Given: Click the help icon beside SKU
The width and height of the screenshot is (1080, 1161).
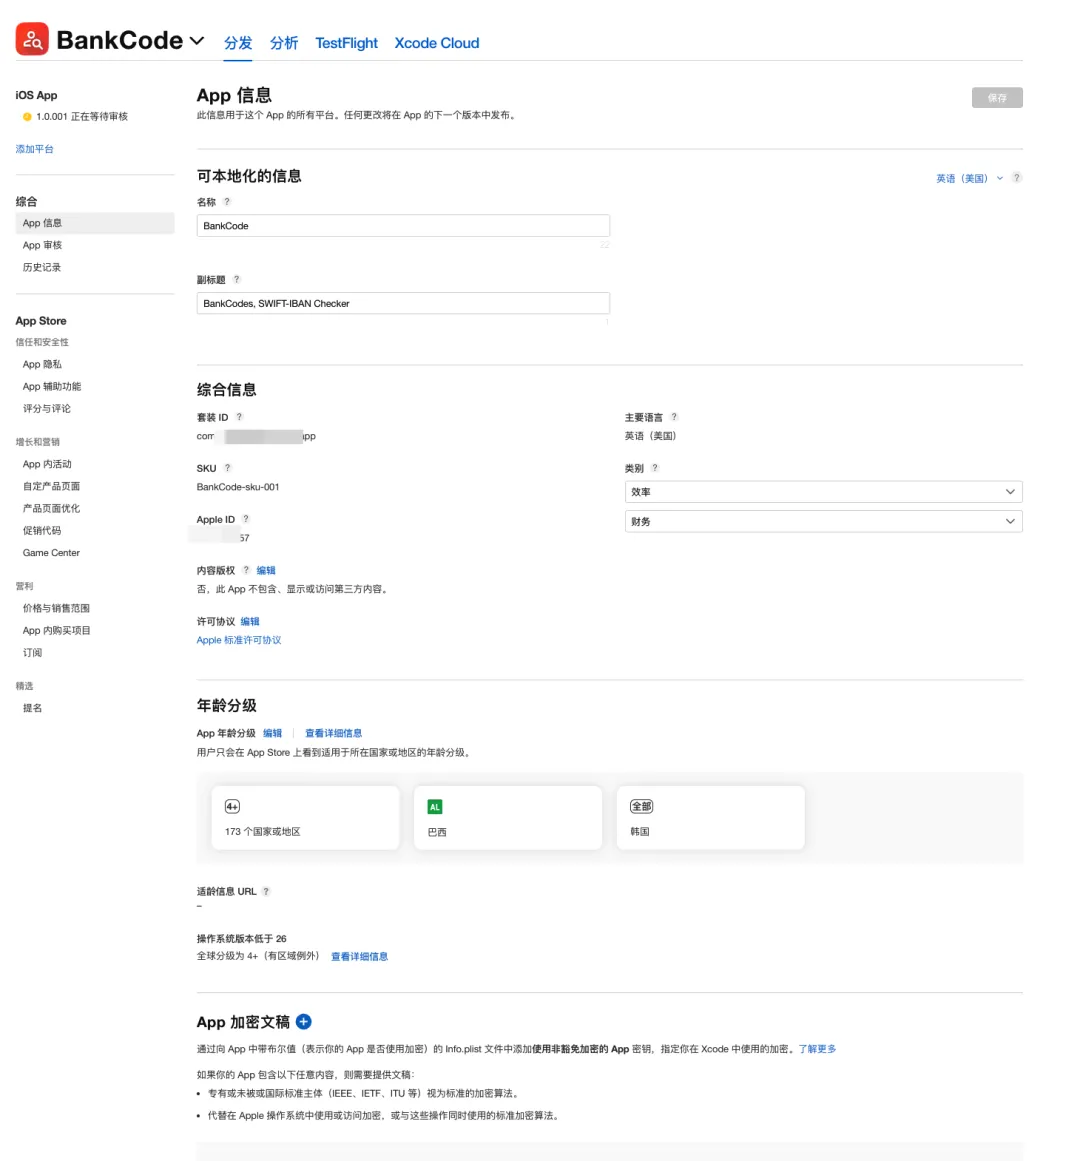Looking at the screenshot, I should (227, 468).
